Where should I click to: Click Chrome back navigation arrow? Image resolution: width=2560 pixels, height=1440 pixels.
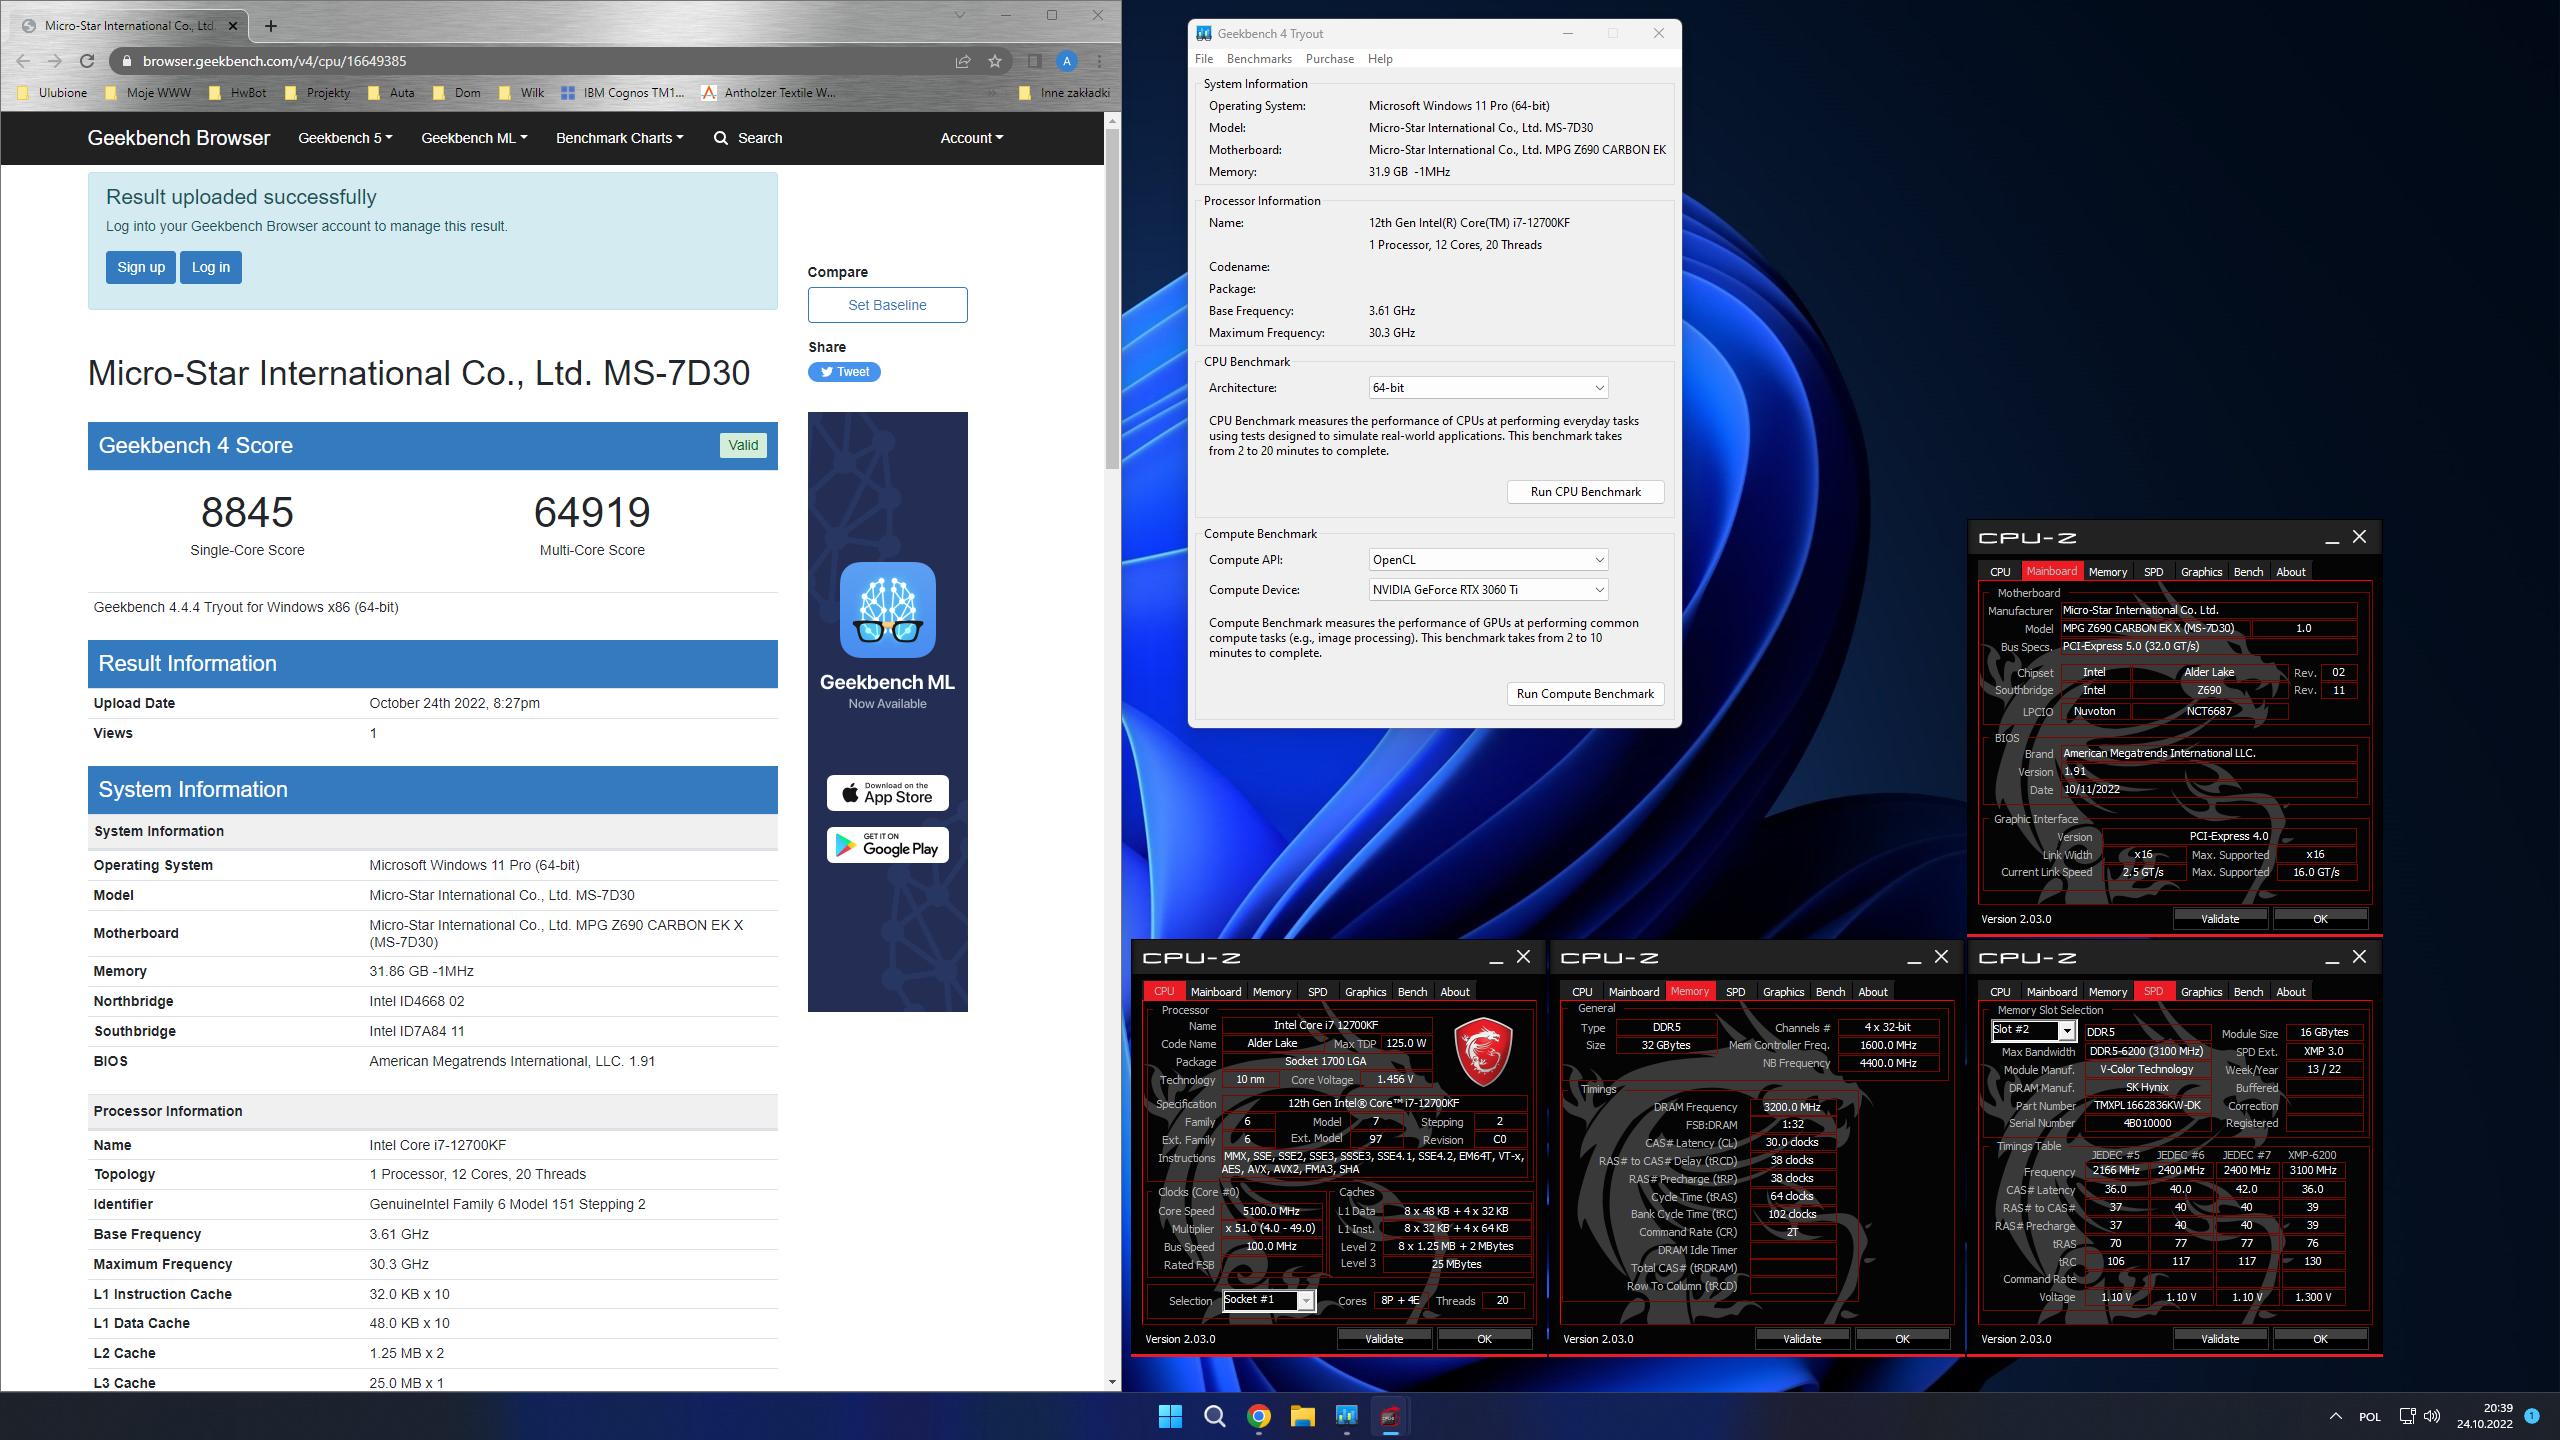[x=24, y=61]
